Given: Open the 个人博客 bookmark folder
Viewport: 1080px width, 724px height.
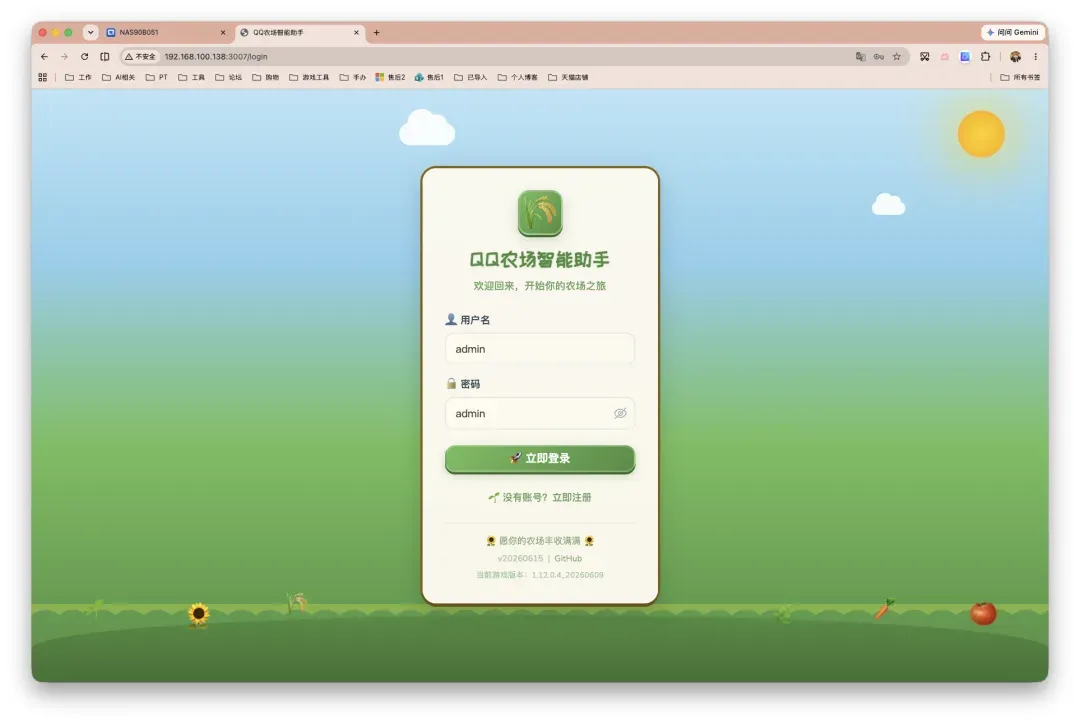Looking at the screenshot, I should click(x=517, y=77).
